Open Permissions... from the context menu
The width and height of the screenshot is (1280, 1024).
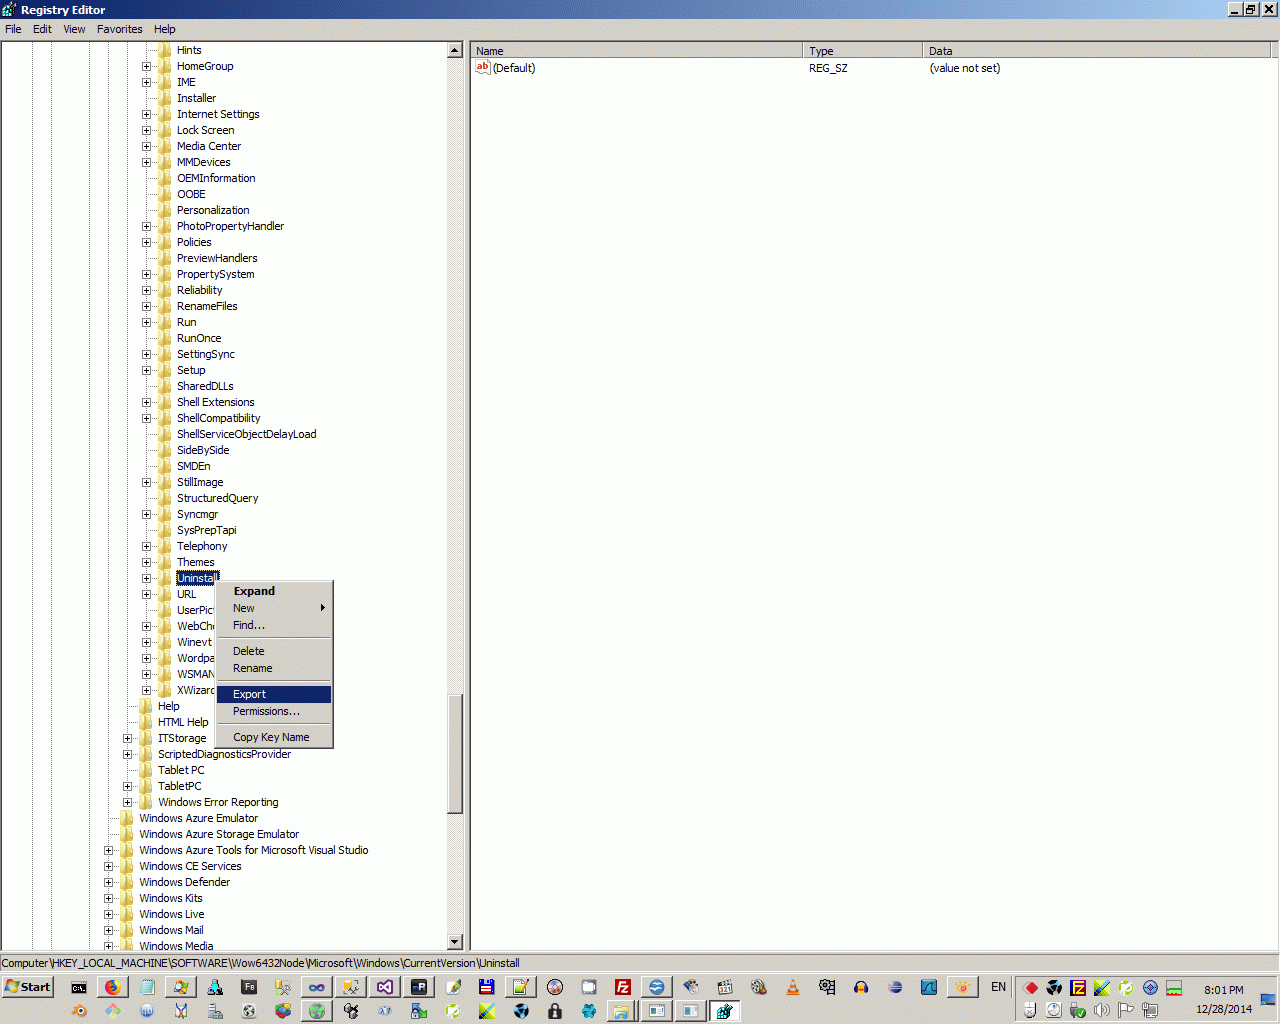coord(274,711)
